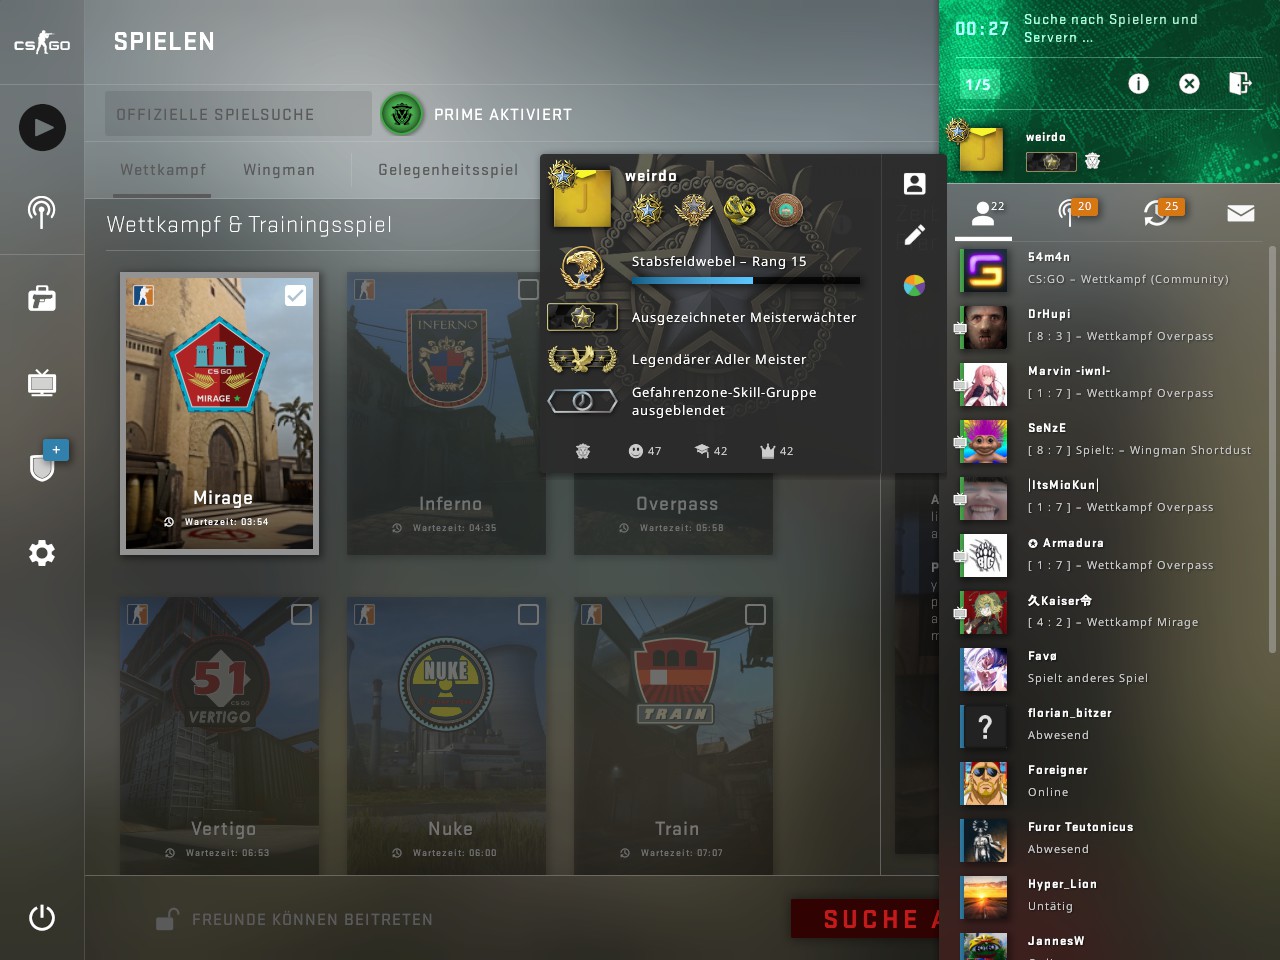Click the gold knot coin medal
Viewport: 1280px width, 960px height.
[739, 210]
